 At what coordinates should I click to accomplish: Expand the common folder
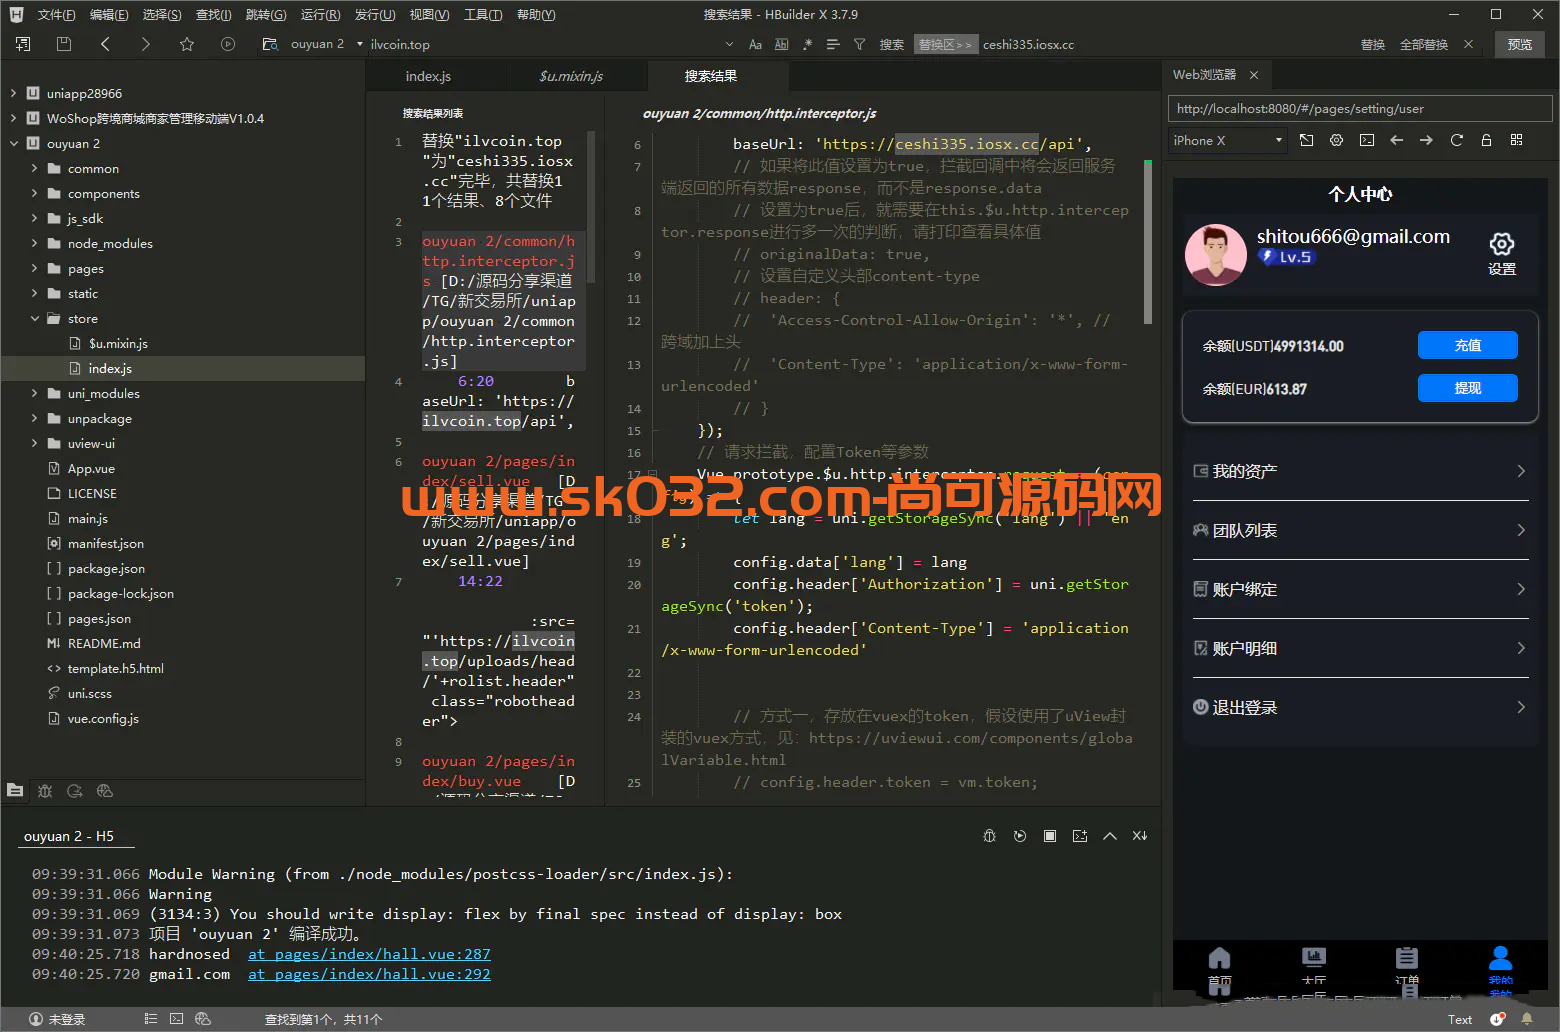34,168
